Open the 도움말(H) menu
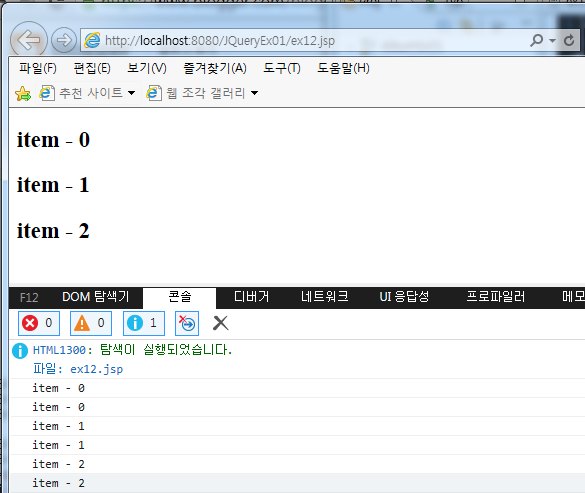The image size is (585, 493). [343, 68]
